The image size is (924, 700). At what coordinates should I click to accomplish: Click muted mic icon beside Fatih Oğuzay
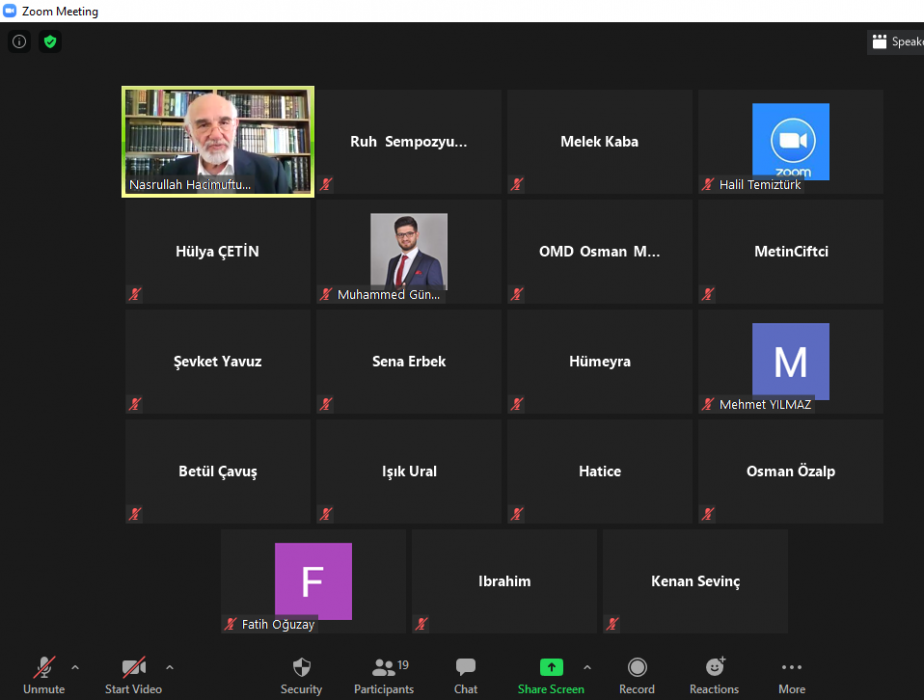tap(231, 624)
